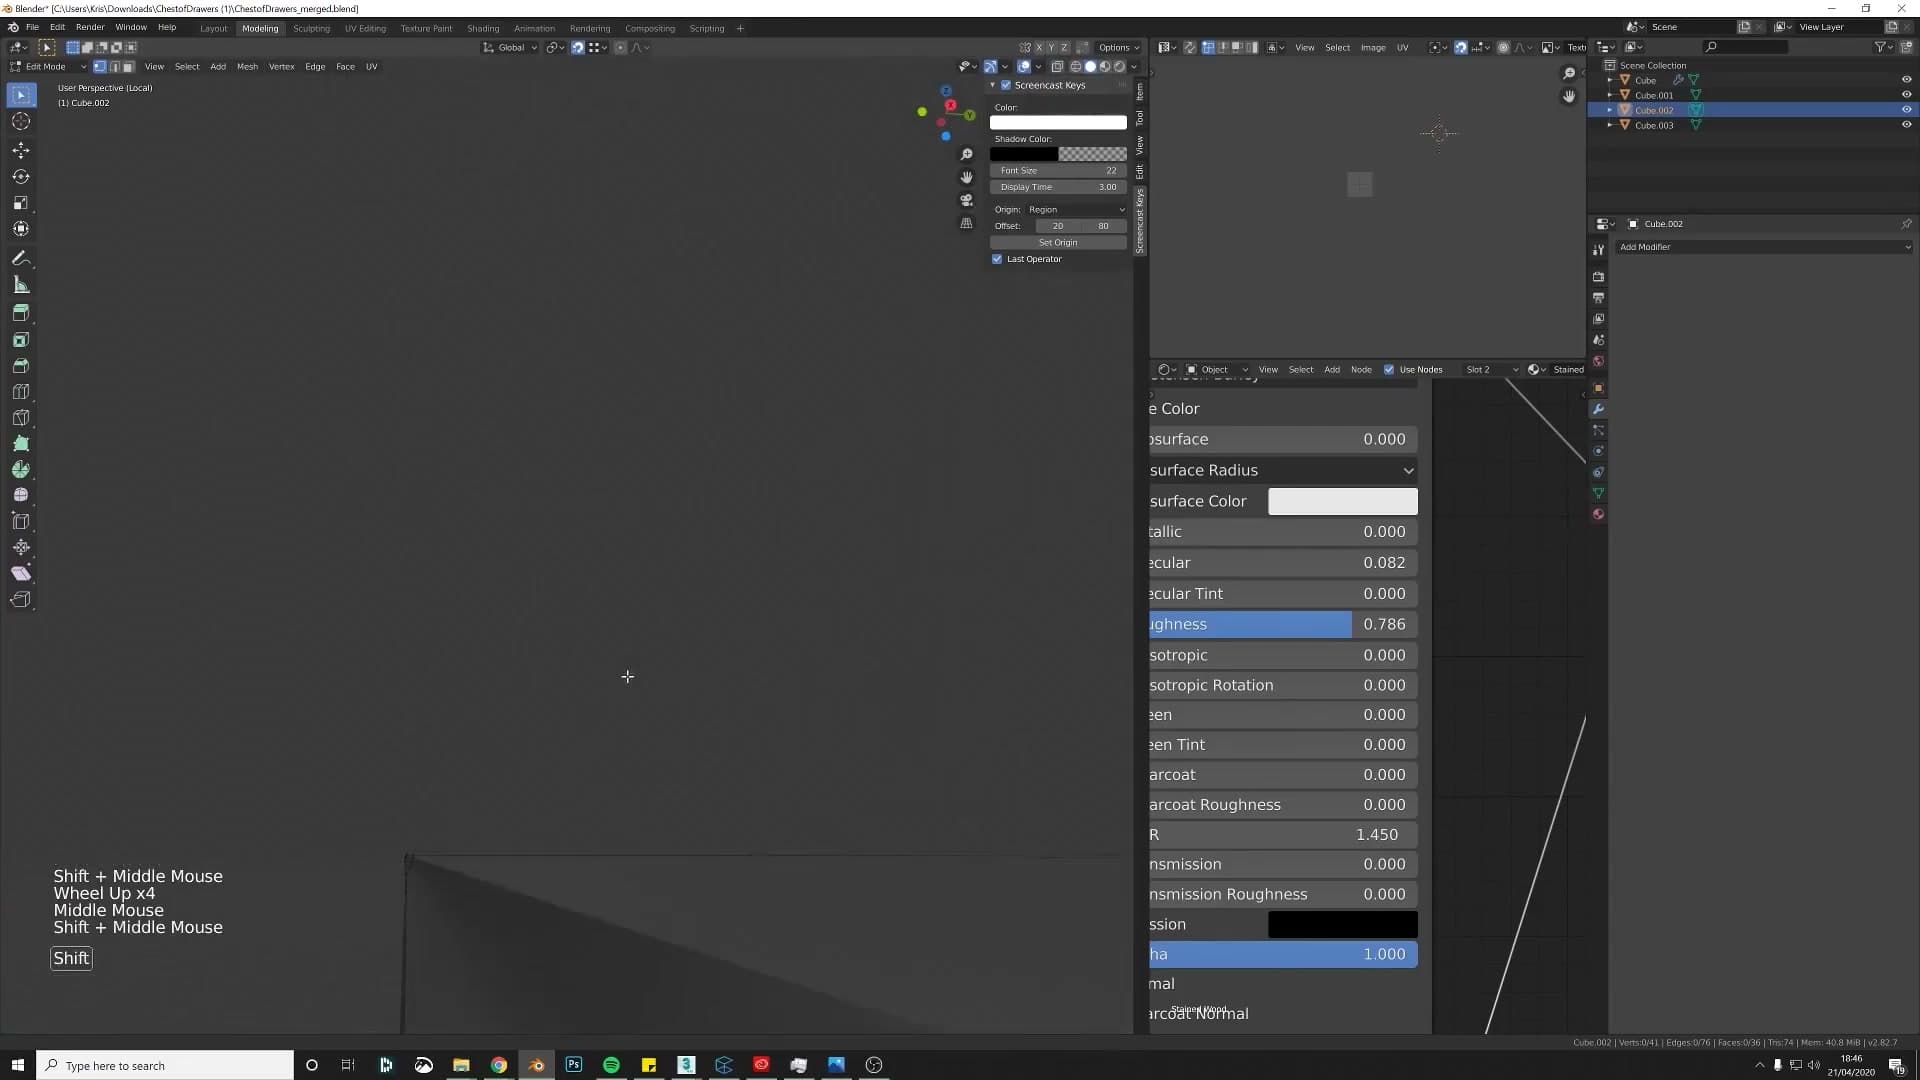This screenshot has height=1080, width=1920.
Task: Select the Extrude Region tool
Action: point(21,313)
